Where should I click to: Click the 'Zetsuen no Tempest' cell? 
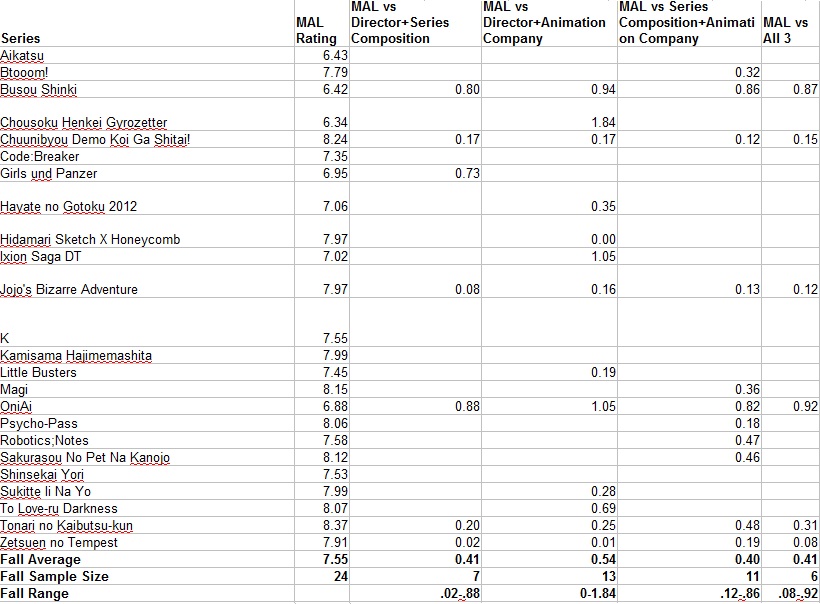pos(147,542)
